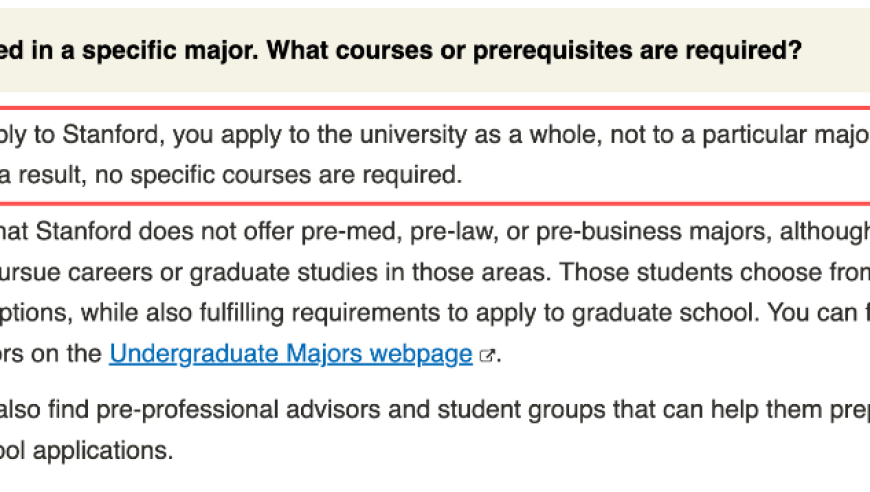Screen dimensions: 870x492
Task: Click the phrase 'Those students choose'
Action: [x=681, y=272]
